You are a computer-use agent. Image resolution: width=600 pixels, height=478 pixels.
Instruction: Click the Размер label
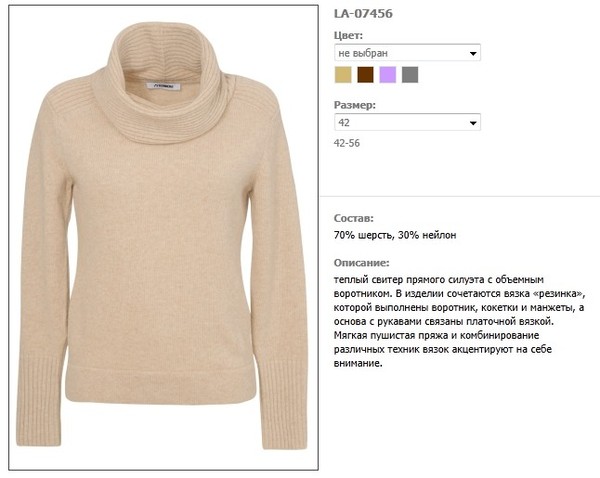pyautogui.click(x=355, y=105)
